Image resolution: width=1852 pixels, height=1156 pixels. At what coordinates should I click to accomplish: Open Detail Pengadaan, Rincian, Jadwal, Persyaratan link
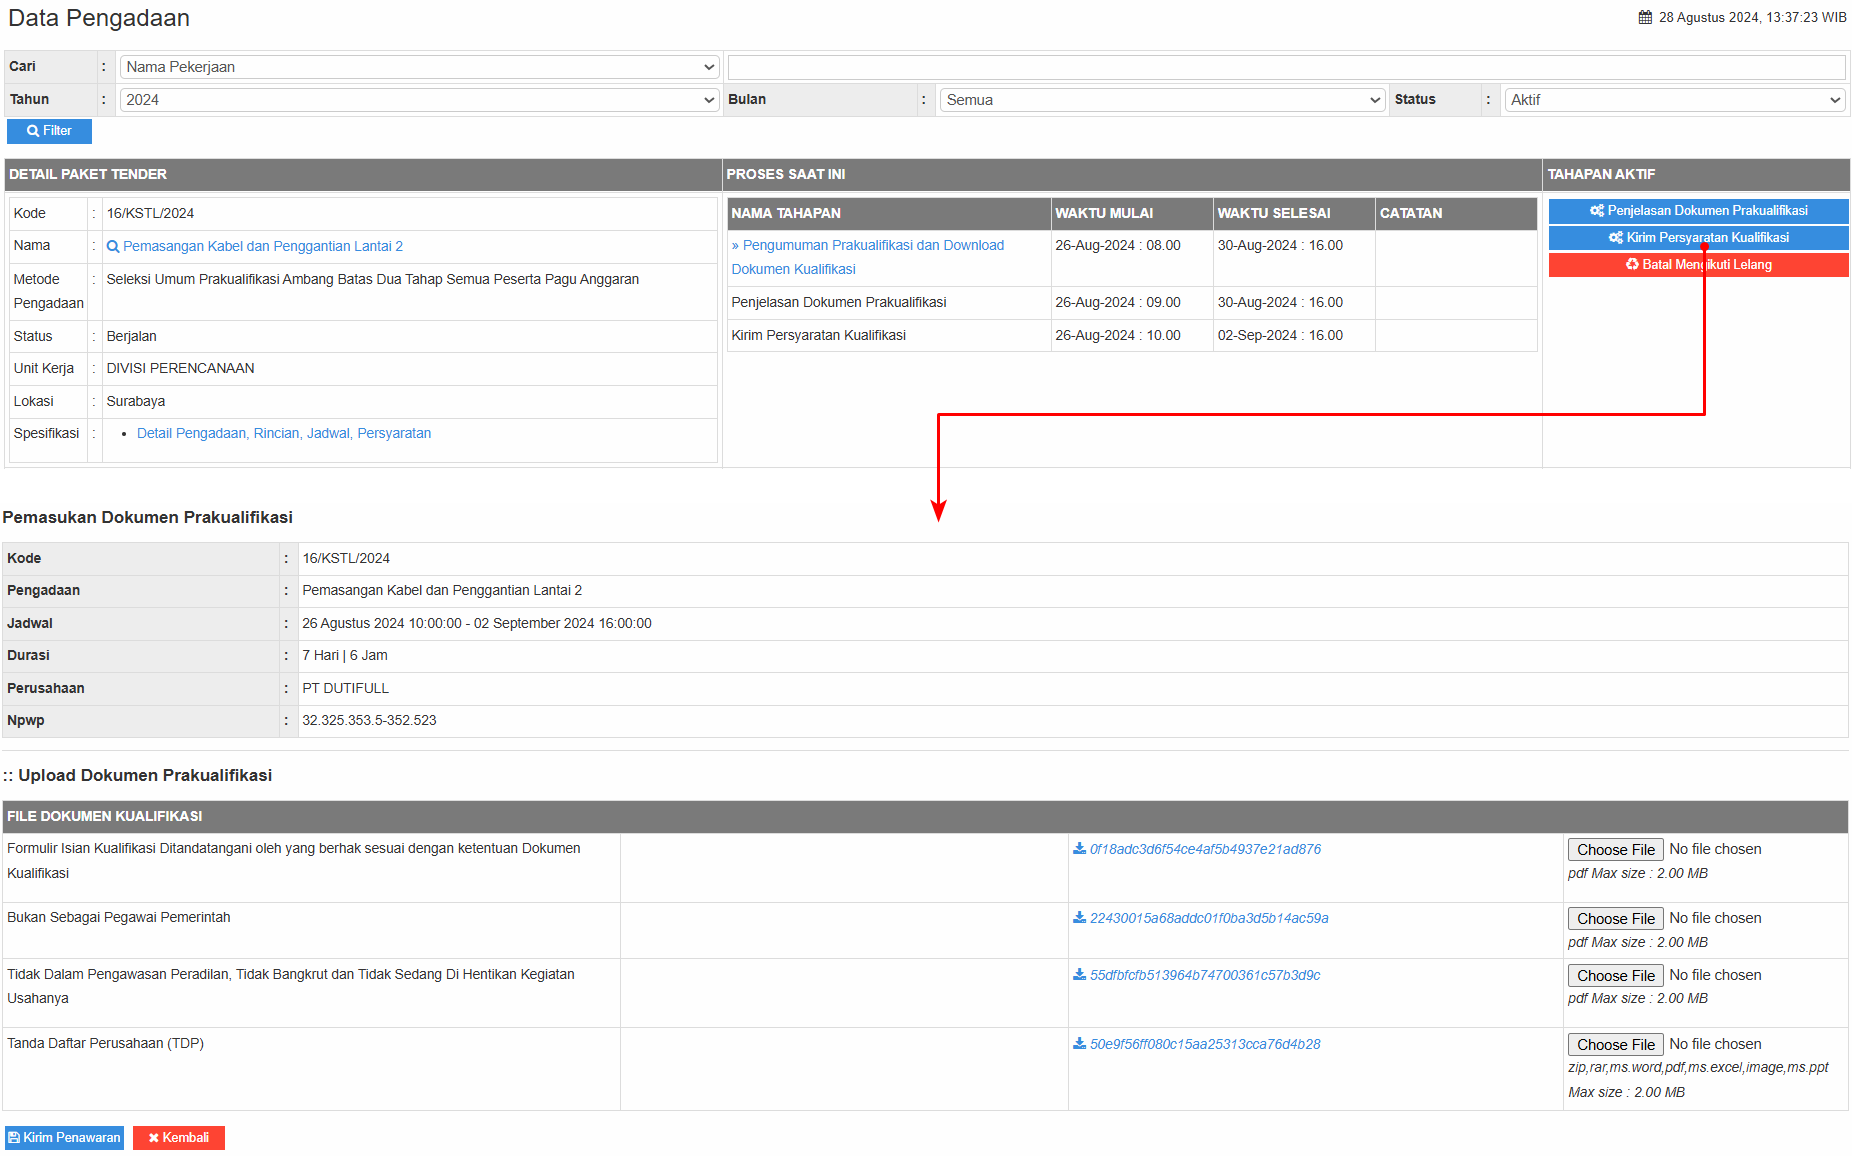pos(284,434)
